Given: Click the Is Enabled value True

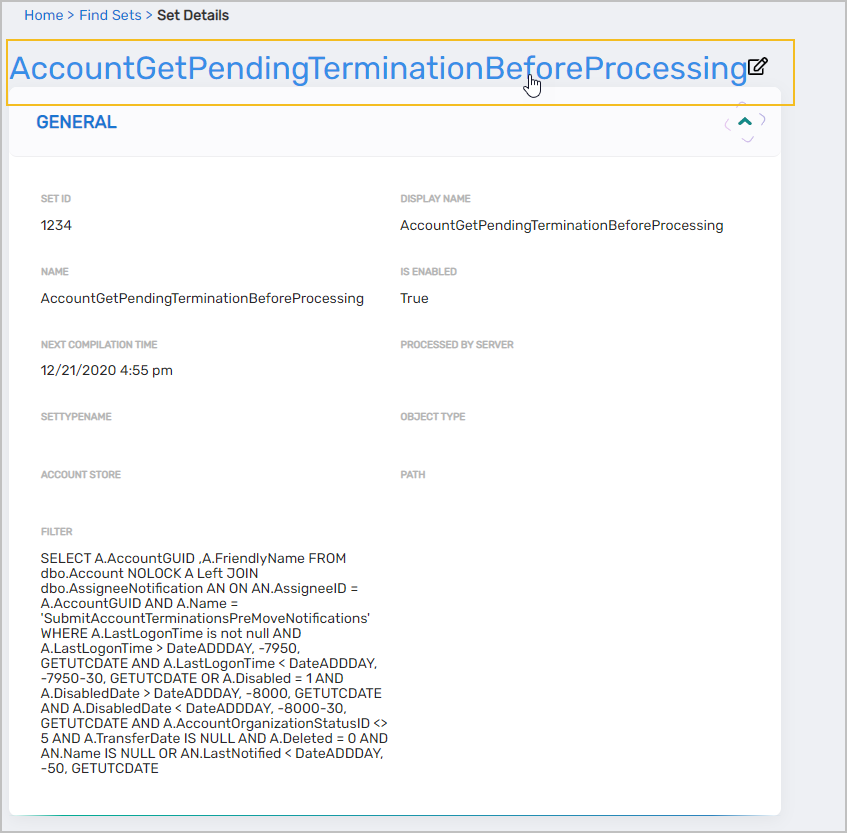Looking at the screenshot, I should (414, 299).
